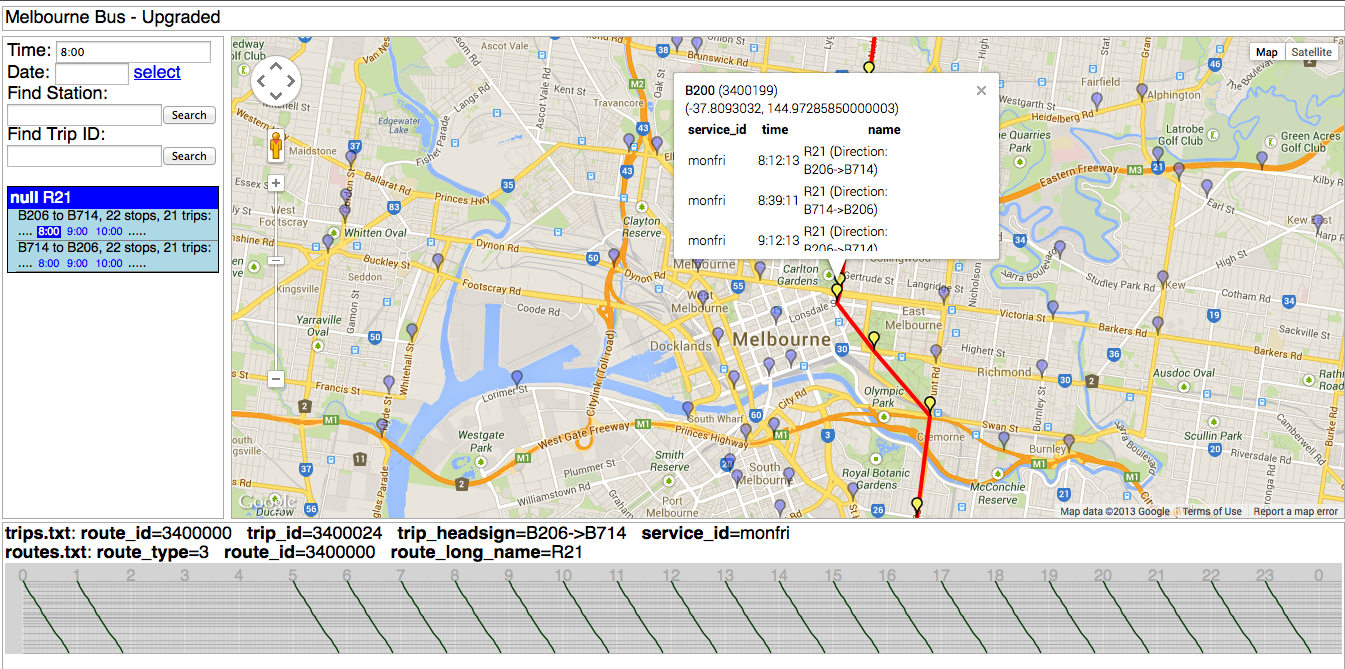The width and height of the screenshot is (1345, 669).
Task: Pan the map right with arrow control
Action: pyautogui.click(x=290, y=81)
